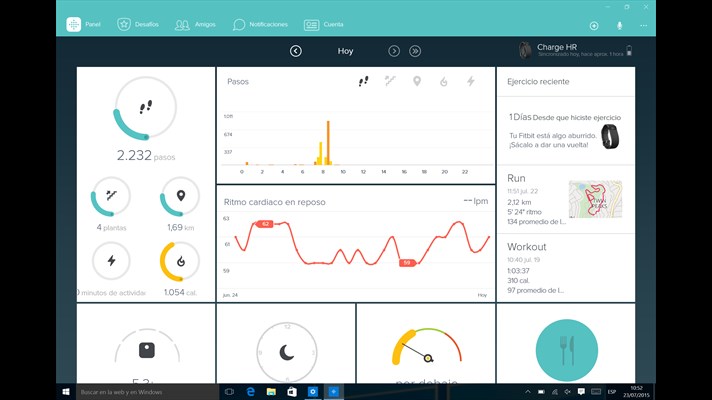Open the Run exercise map thumbnail
Image resolution: width=712 pixels, height=400 pixels.
[x=595, y=199]
